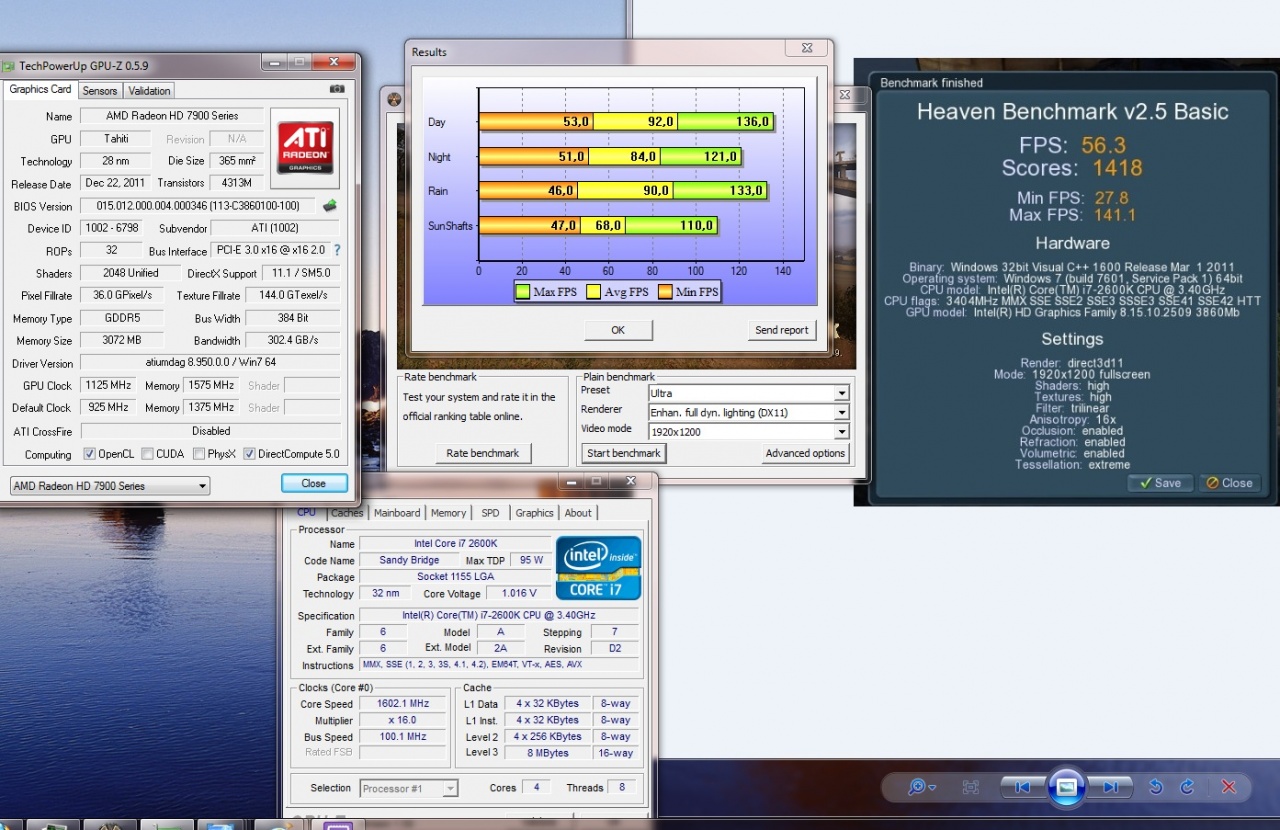Open the AMD Radeon HD 7900 Series dropdown
This screenshot has width=1280, height=830.
[x=109, y=486]
